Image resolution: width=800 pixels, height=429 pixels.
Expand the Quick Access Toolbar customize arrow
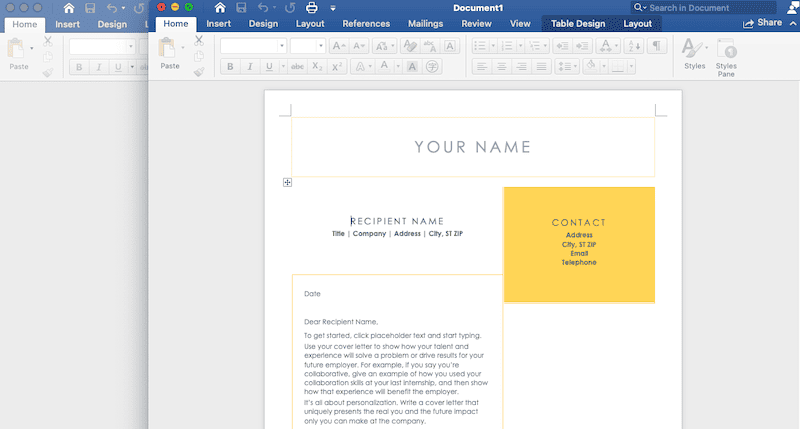tap(333, 8)
